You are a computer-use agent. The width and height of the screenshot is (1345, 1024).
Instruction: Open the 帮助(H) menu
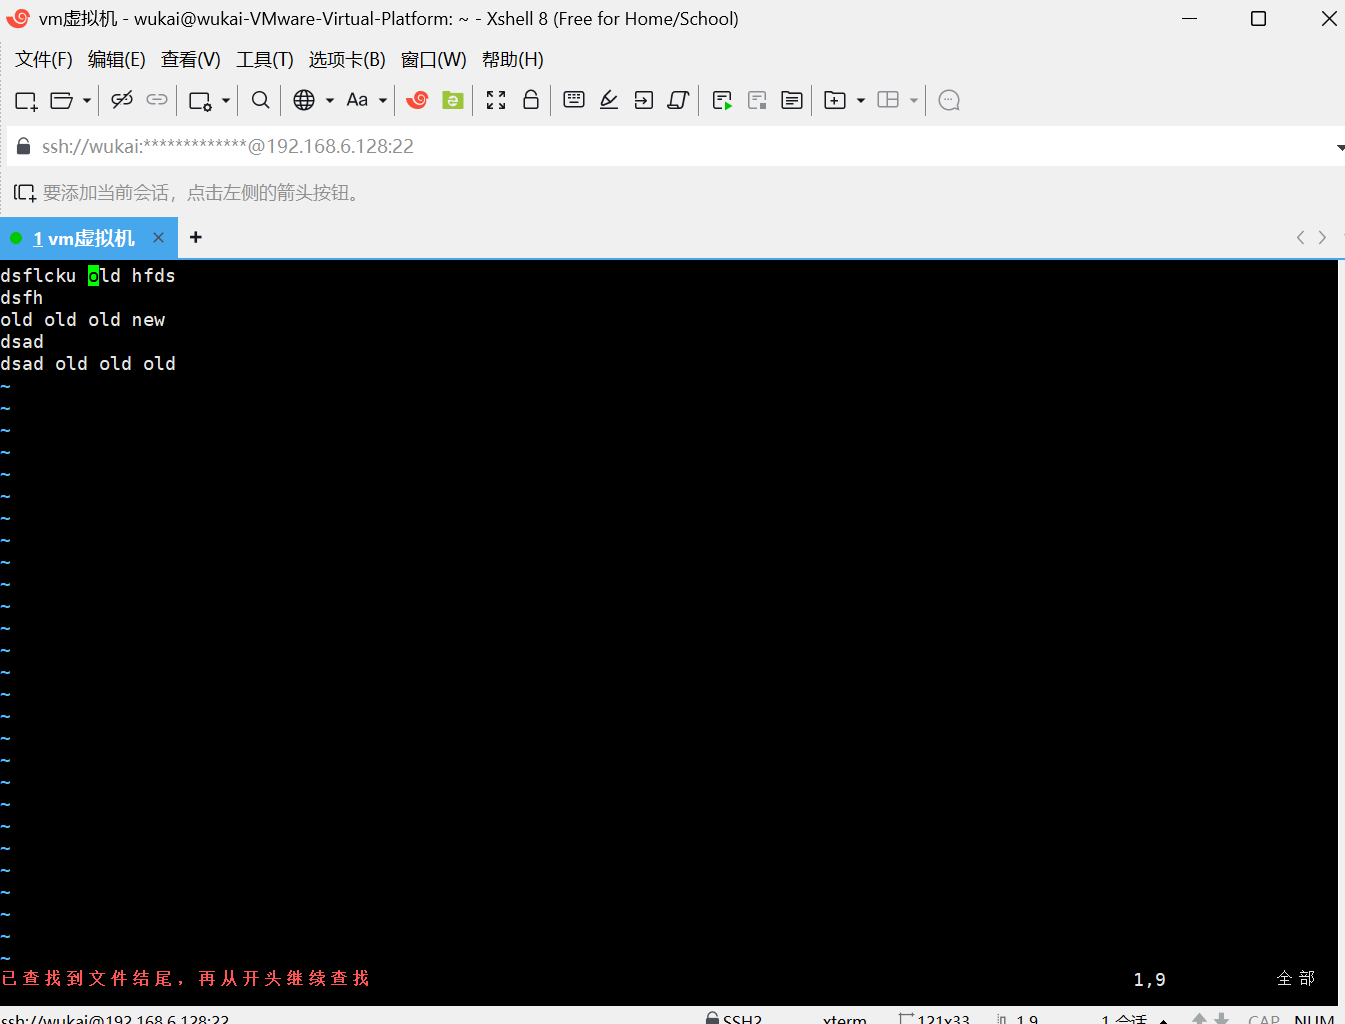513,60
